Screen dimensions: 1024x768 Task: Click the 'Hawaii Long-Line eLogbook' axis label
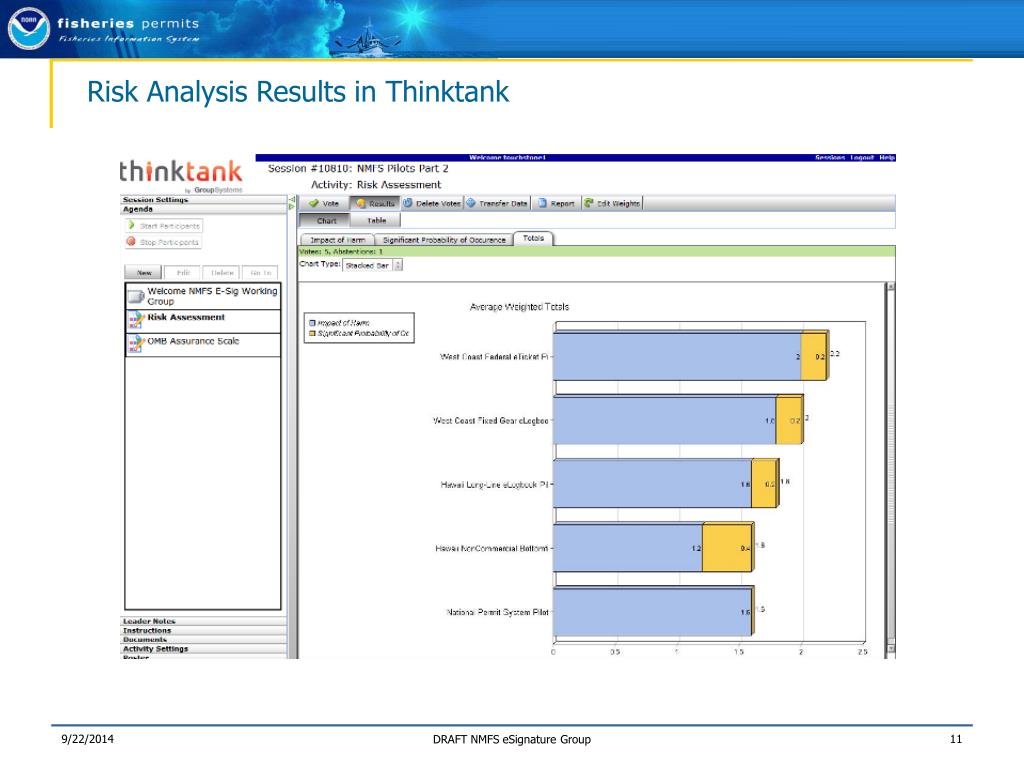coord(494,485)
